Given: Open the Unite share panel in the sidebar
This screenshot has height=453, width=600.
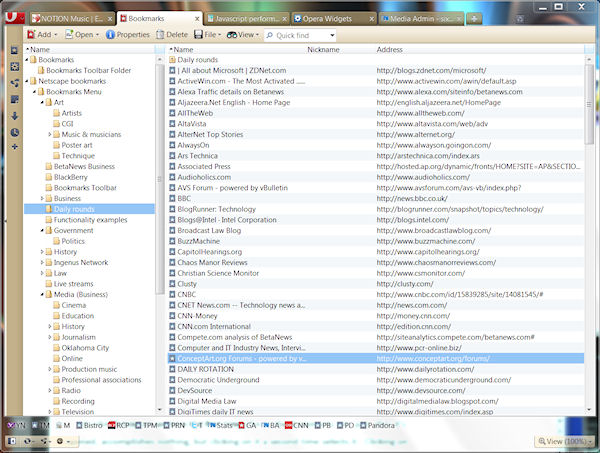Looking at the screenshot, I should point(15,83).
